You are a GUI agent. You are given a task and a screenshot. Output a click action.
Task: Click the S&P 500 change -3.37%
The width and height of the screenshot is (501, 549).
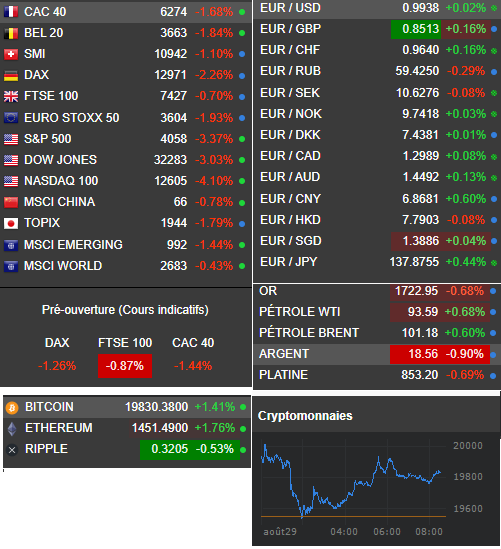(x=214, y=139)
